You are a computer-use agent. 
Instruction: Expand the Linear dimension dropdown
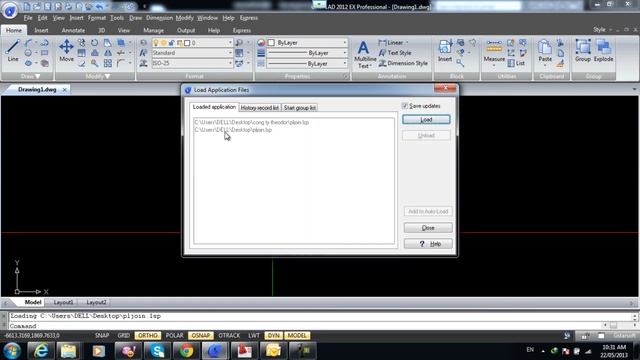click(407, 42)
